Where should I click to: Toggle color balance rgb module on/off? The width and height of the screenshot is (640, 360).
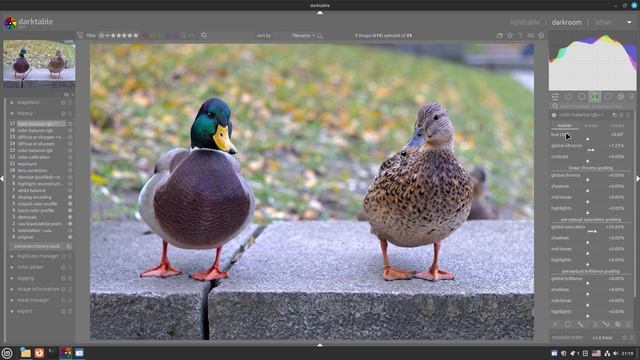(554, 116)
